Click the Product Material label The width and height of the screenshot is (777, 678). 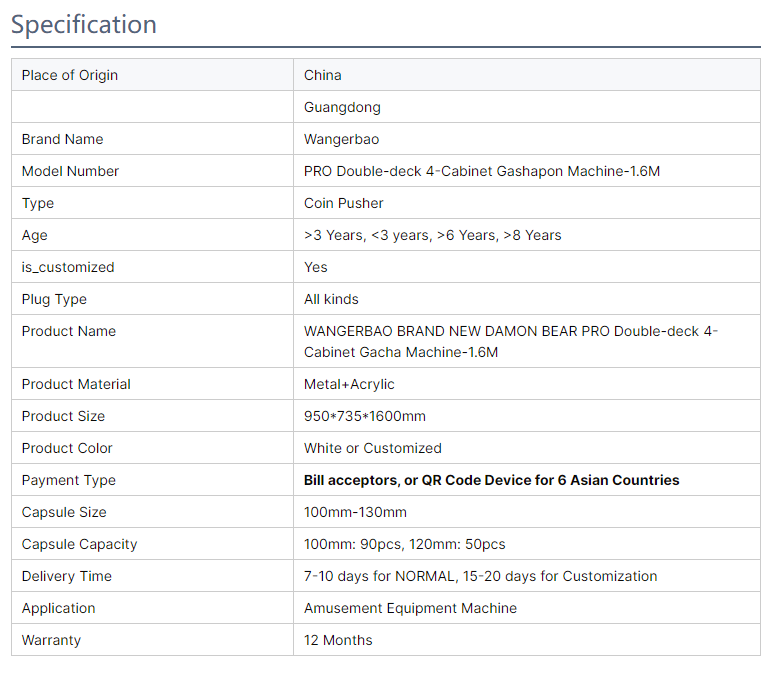76,384
